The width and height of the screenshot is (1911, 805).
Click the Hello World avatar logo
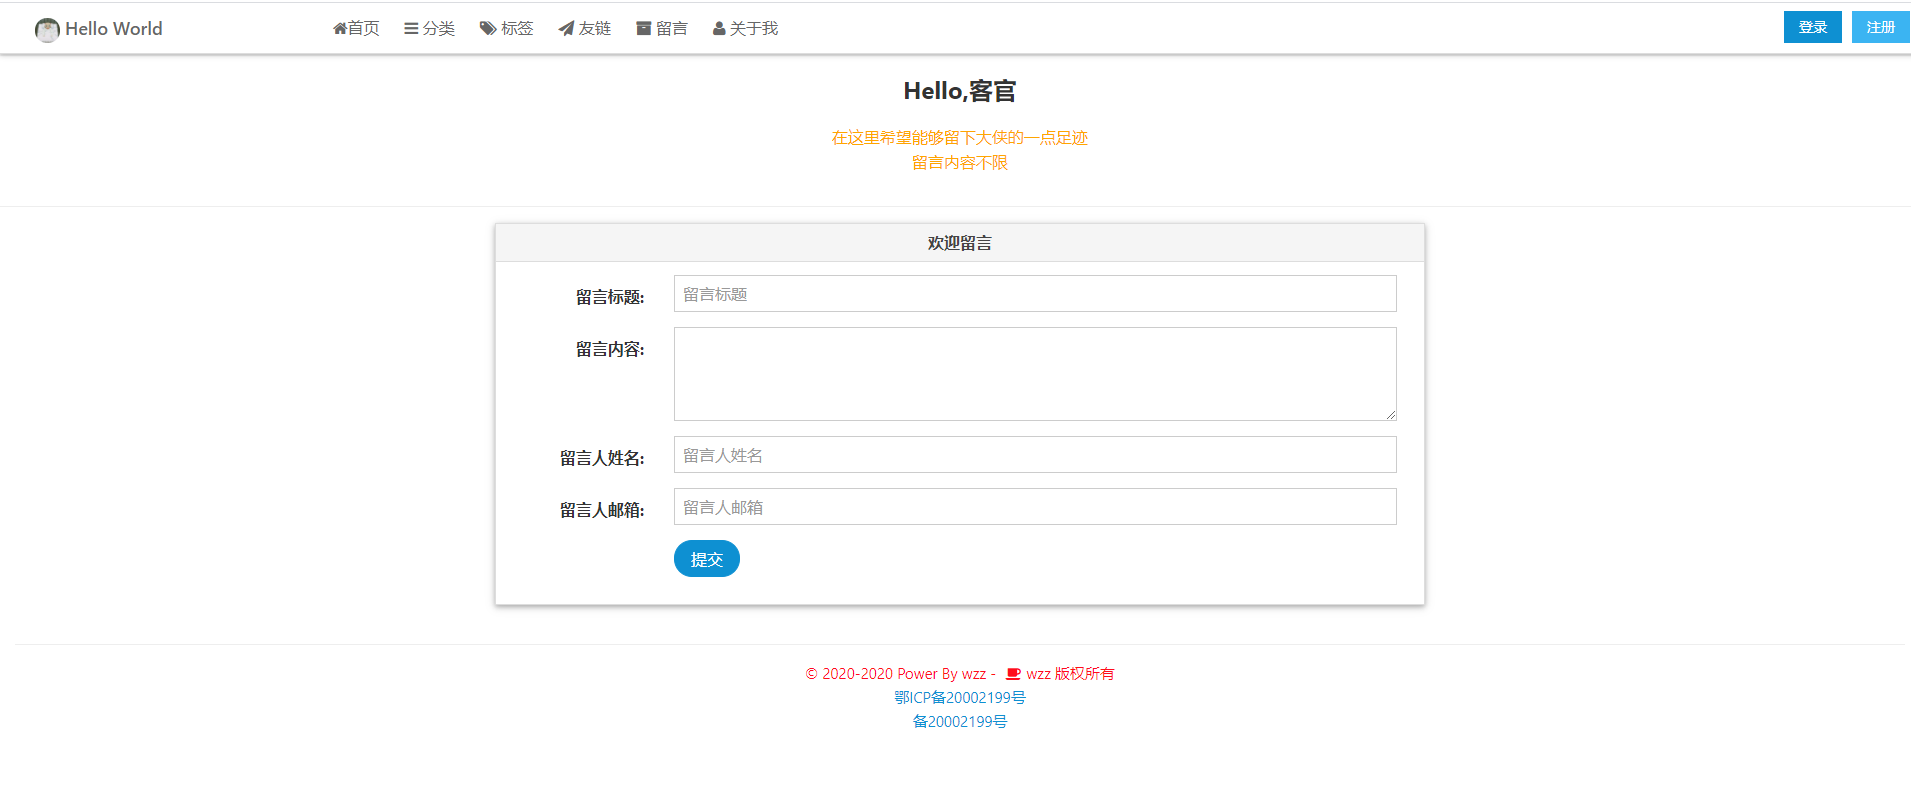click(x=47, y=30)
